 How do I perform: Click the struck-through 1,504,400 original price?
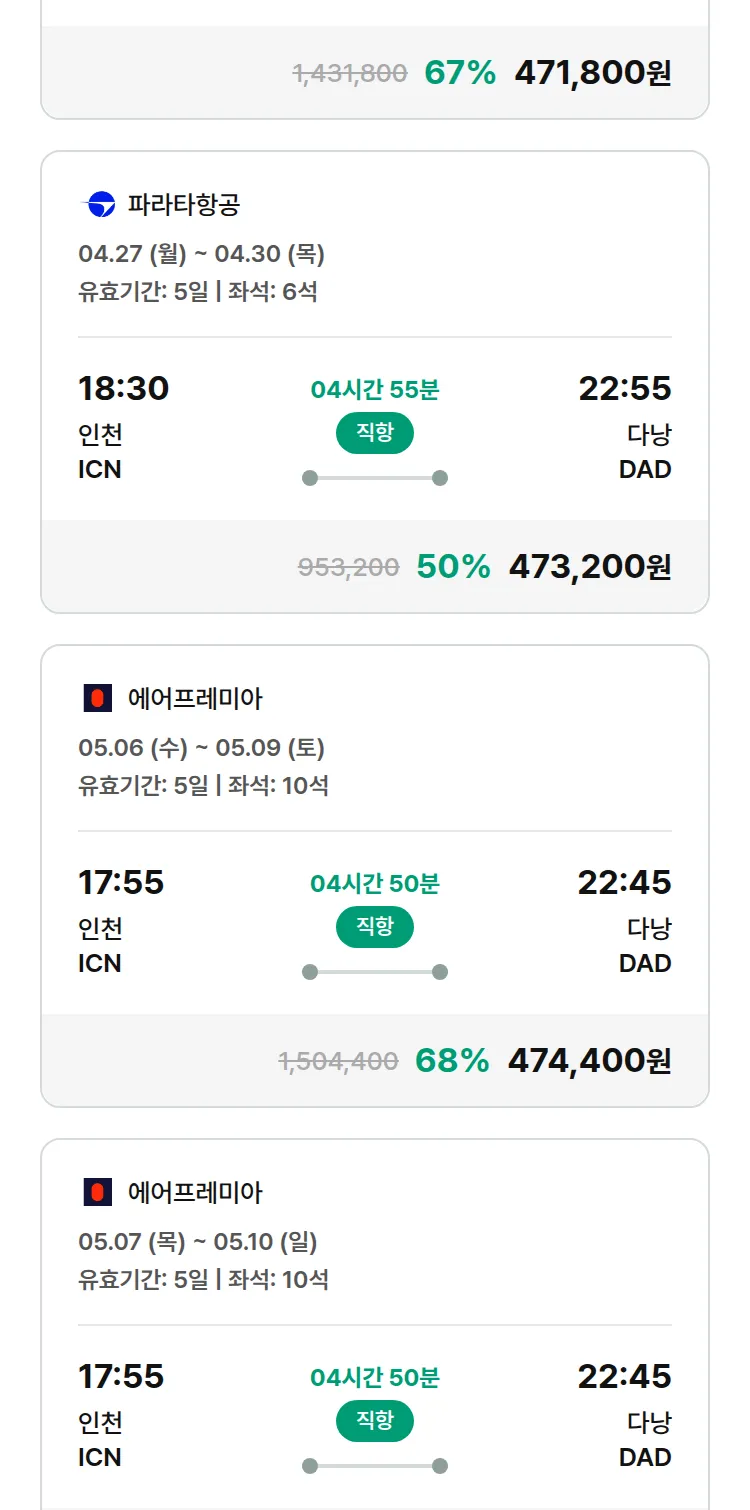point(338,1062)
